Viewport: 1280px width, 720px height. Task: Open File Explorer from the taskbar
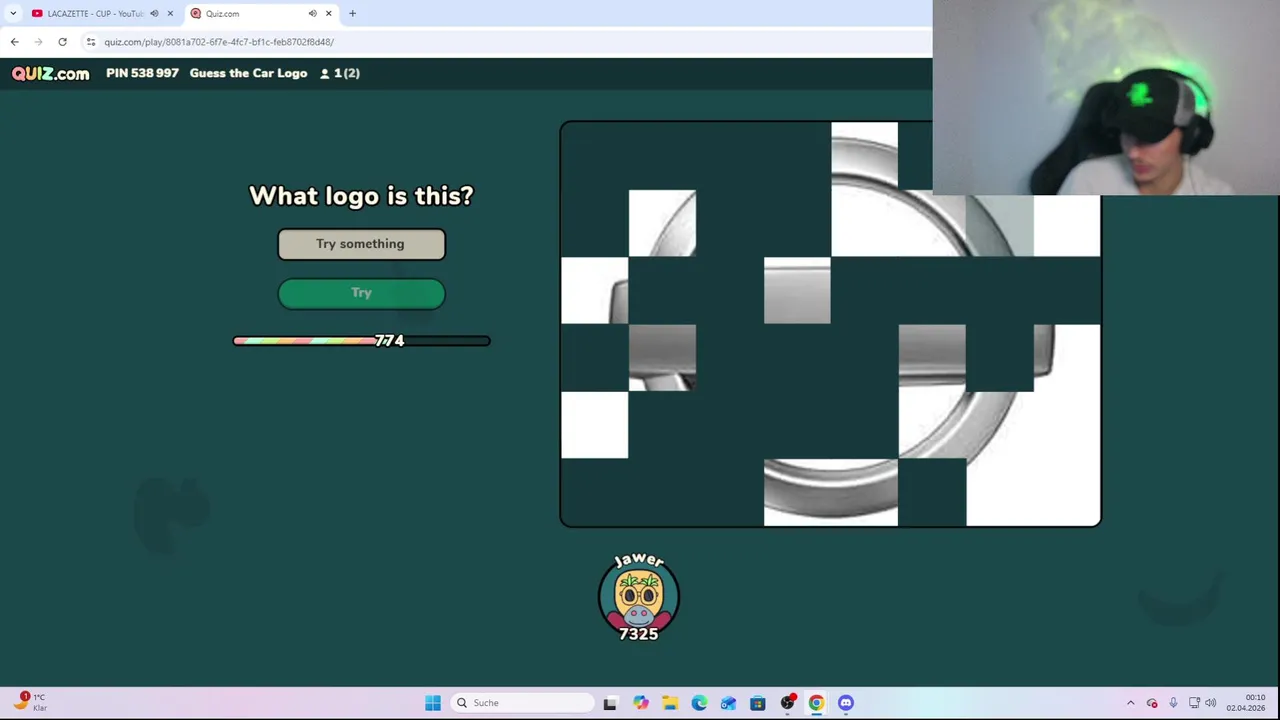pyautogui.click(x=669, y=703)
